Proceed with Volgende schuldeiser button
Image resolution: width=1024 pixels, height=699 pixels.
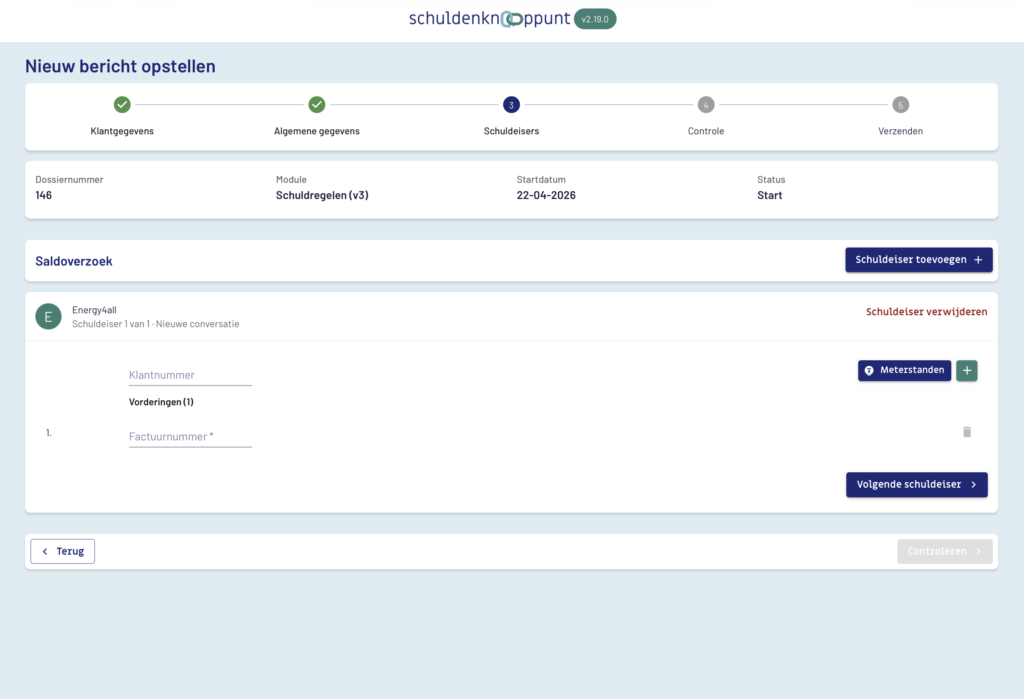click(916, 485)
